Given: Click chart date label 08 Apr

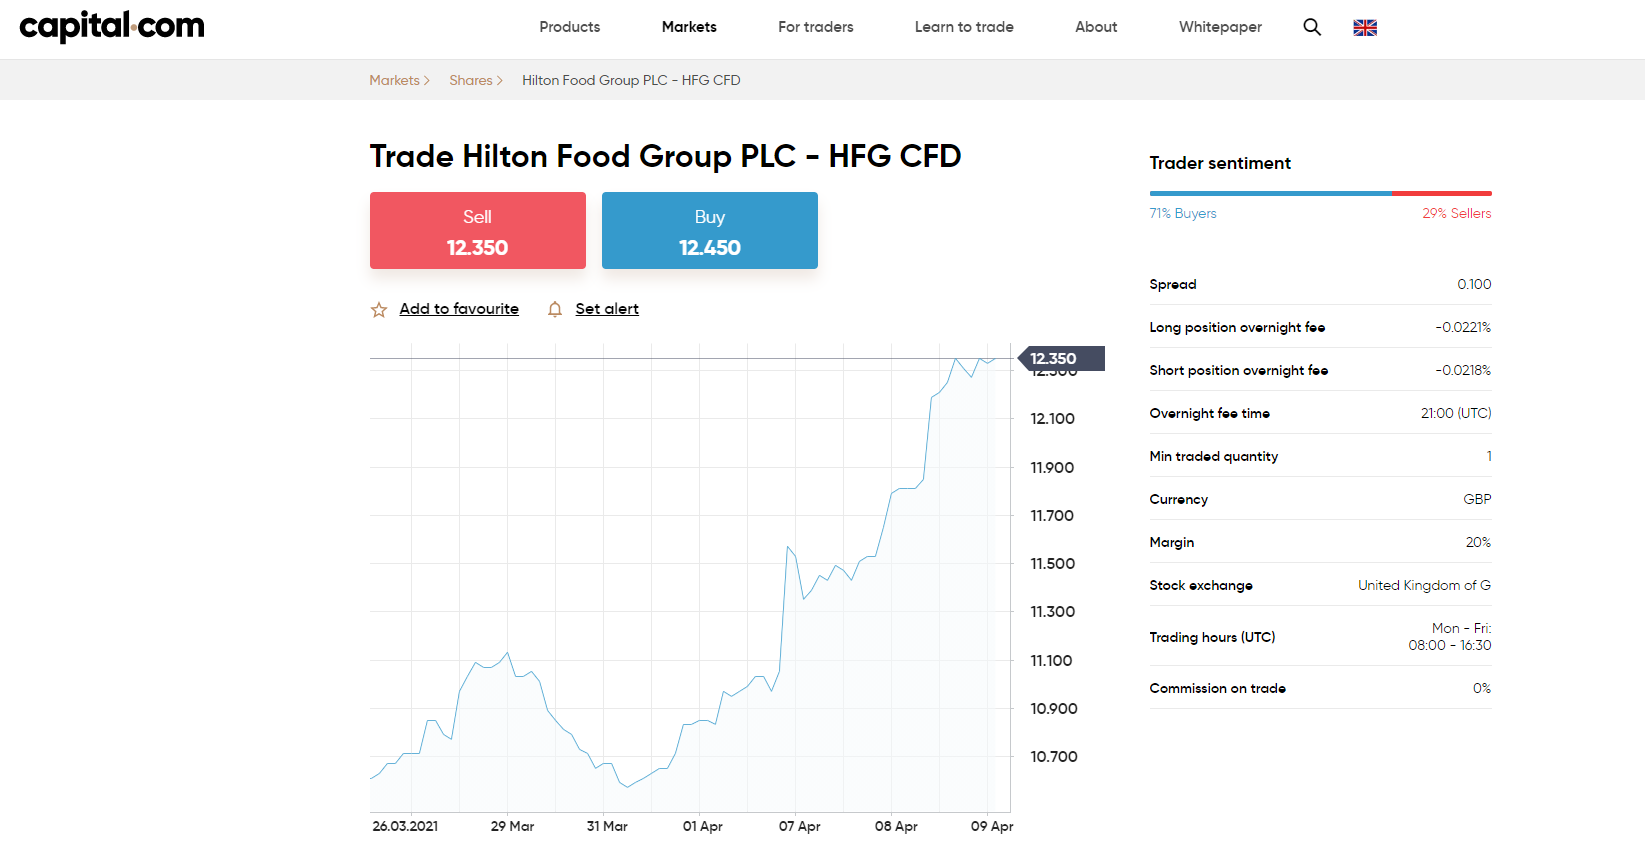Looking at the screenshot, I should [x=896, y=826].
